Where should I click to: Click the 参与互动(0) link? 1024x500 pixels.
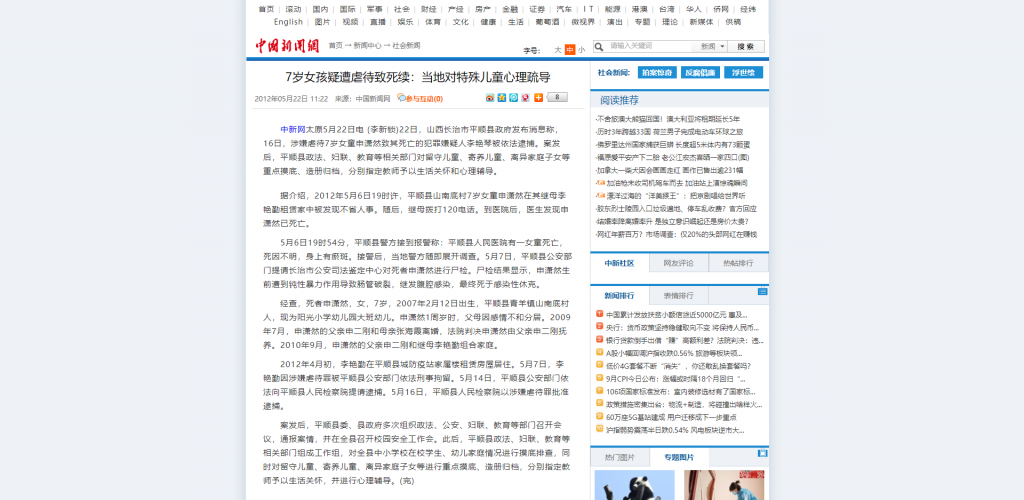[x=424, y=99]
